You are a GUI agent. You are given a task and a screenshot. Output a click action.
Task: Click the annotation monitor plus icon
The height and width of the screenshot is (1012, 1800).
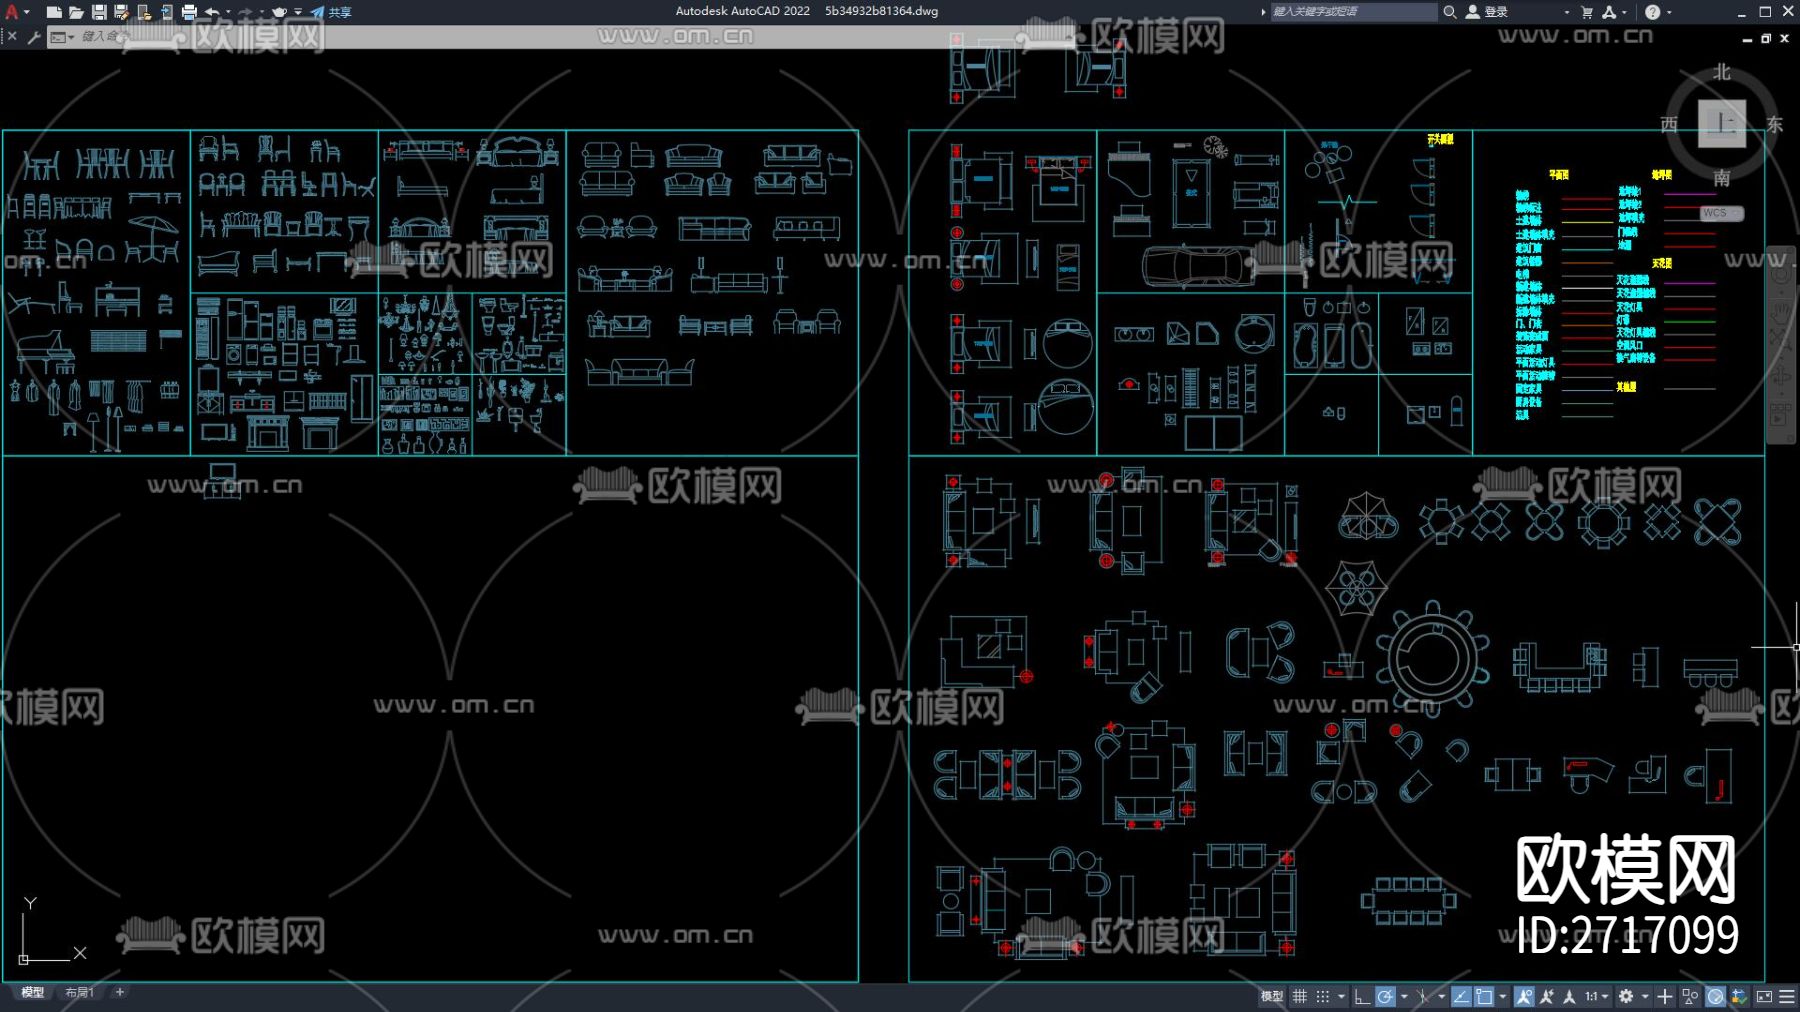click(1665, 996)
